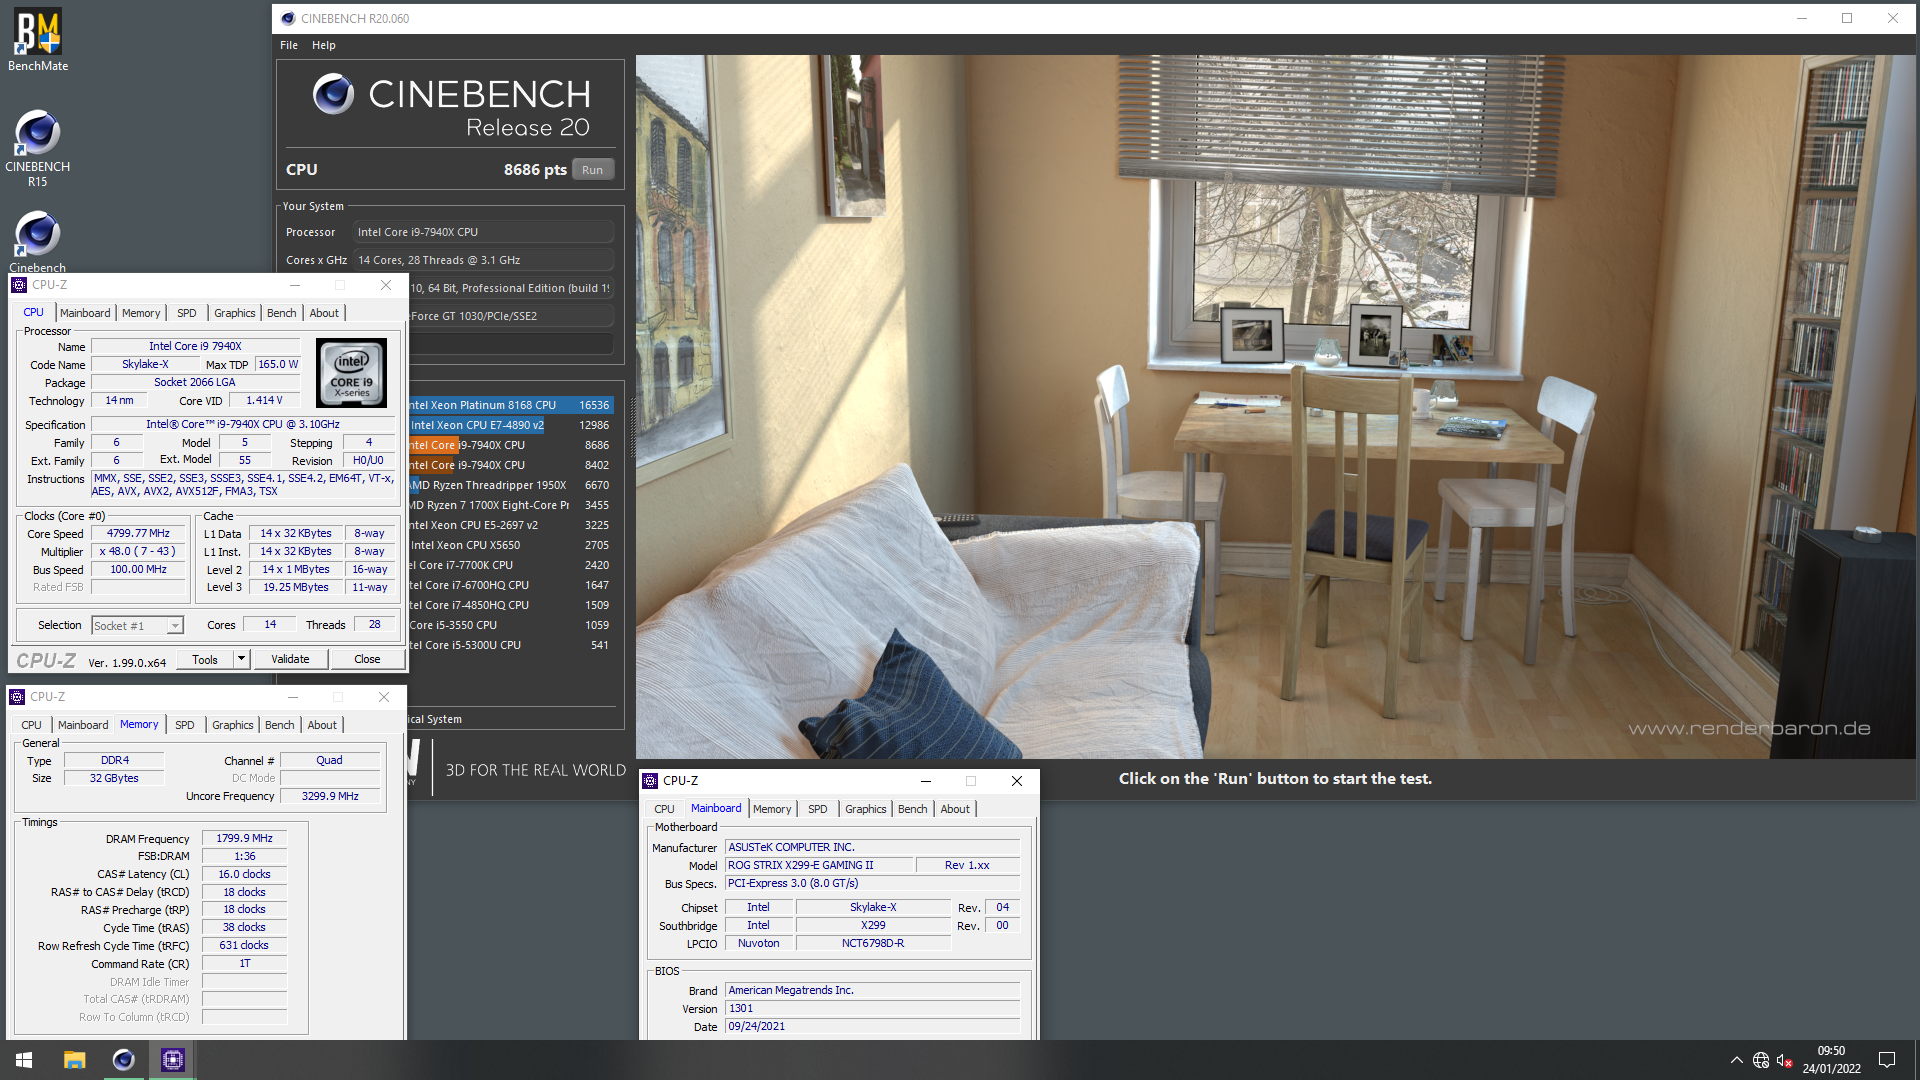
Task: Switch to Mainboard tab in top CPU-Z window
Action: (85, 313)
